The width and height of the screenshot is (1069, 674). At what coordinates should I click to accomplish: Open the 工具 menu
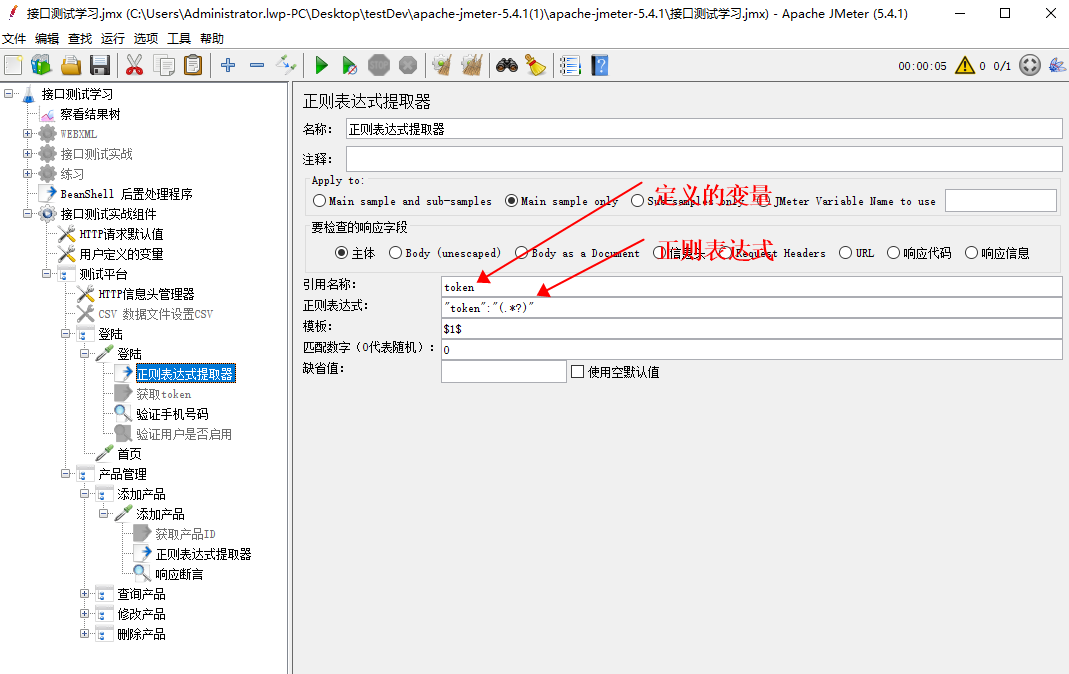179,39
